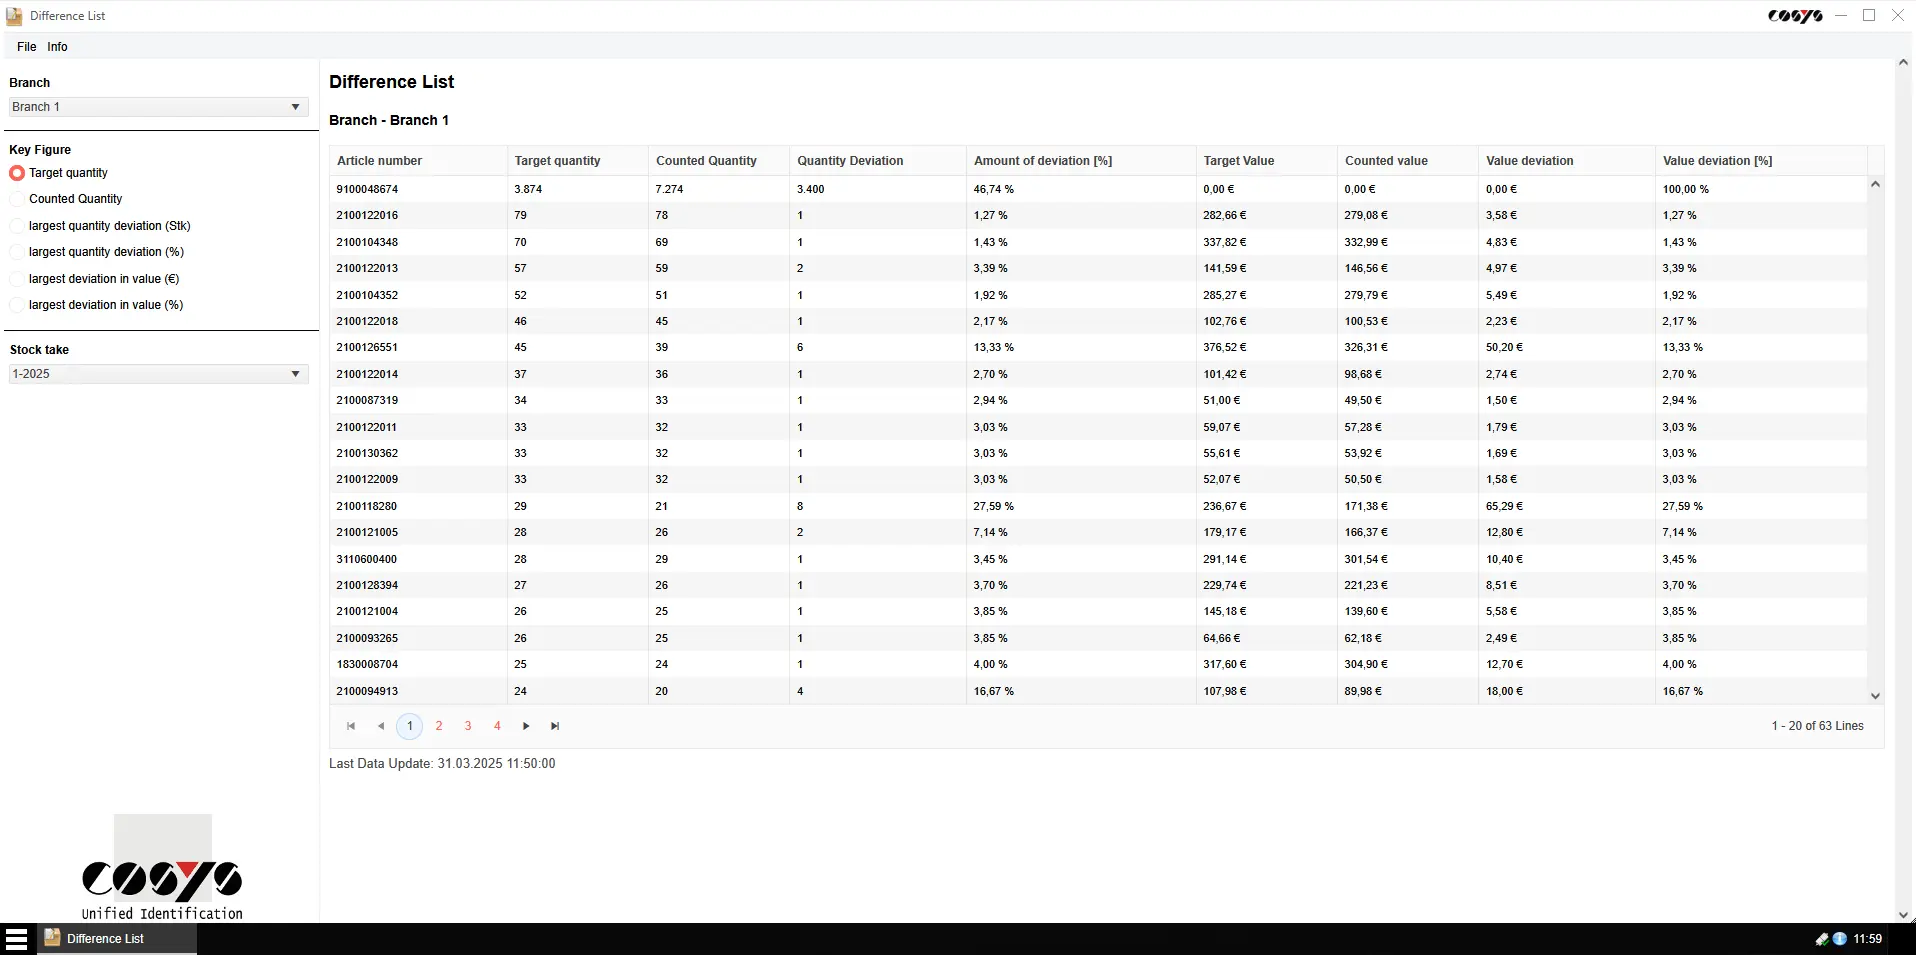
Task: Click the 1 - 20 of 63 Lines text
Action: [1817, 726]
